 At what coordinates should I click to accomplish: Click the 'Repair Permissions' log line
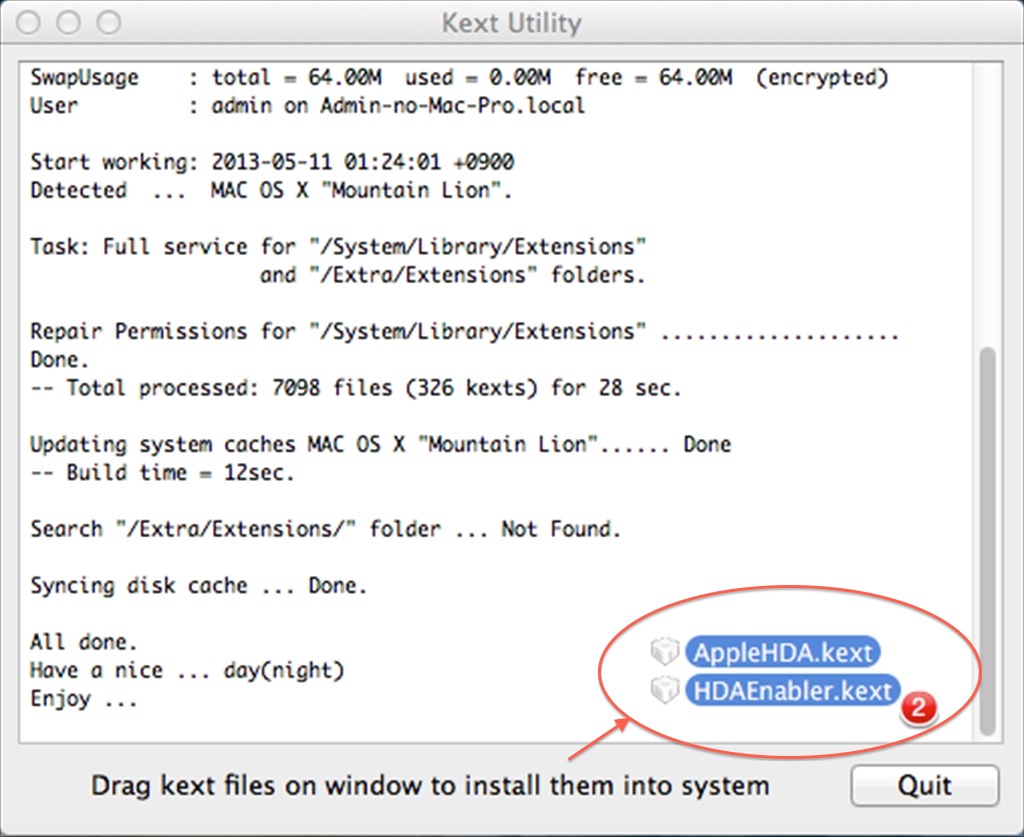point(464,332)
